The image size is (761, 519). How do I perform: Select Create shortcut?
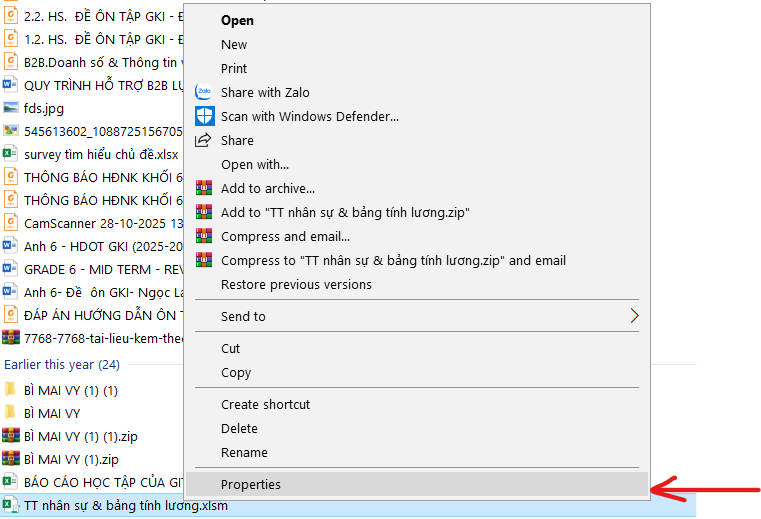coord(417,404)
